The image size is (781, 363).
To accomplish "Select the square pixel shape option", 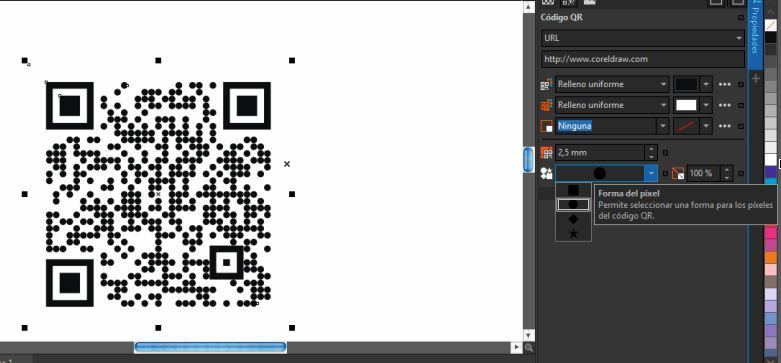I will point(573,190).
